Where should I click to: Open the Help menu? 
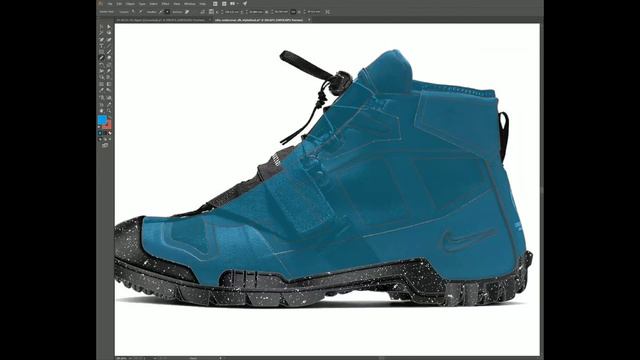(x=203, y=4)
